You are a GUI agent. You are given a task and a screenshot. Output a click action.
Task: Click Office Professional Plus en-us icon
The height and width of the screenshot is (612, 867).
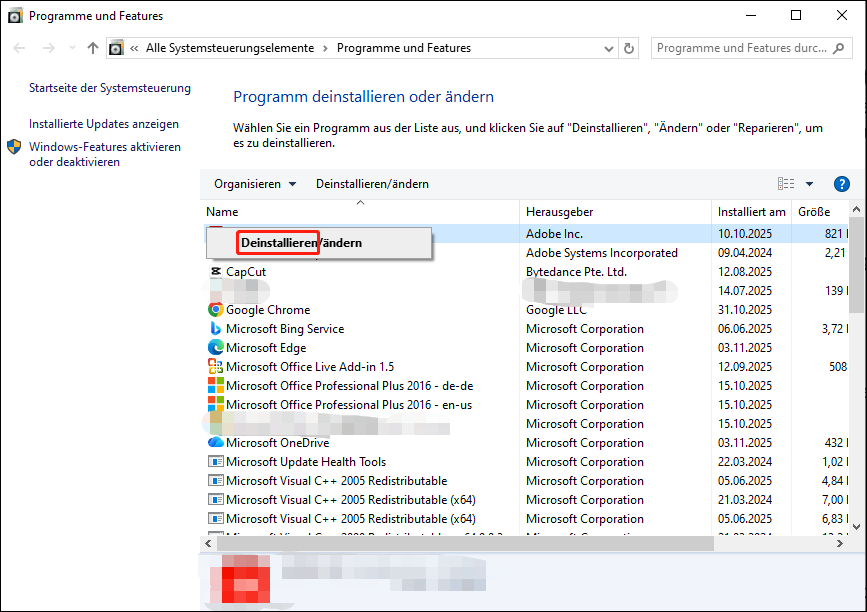216,405
